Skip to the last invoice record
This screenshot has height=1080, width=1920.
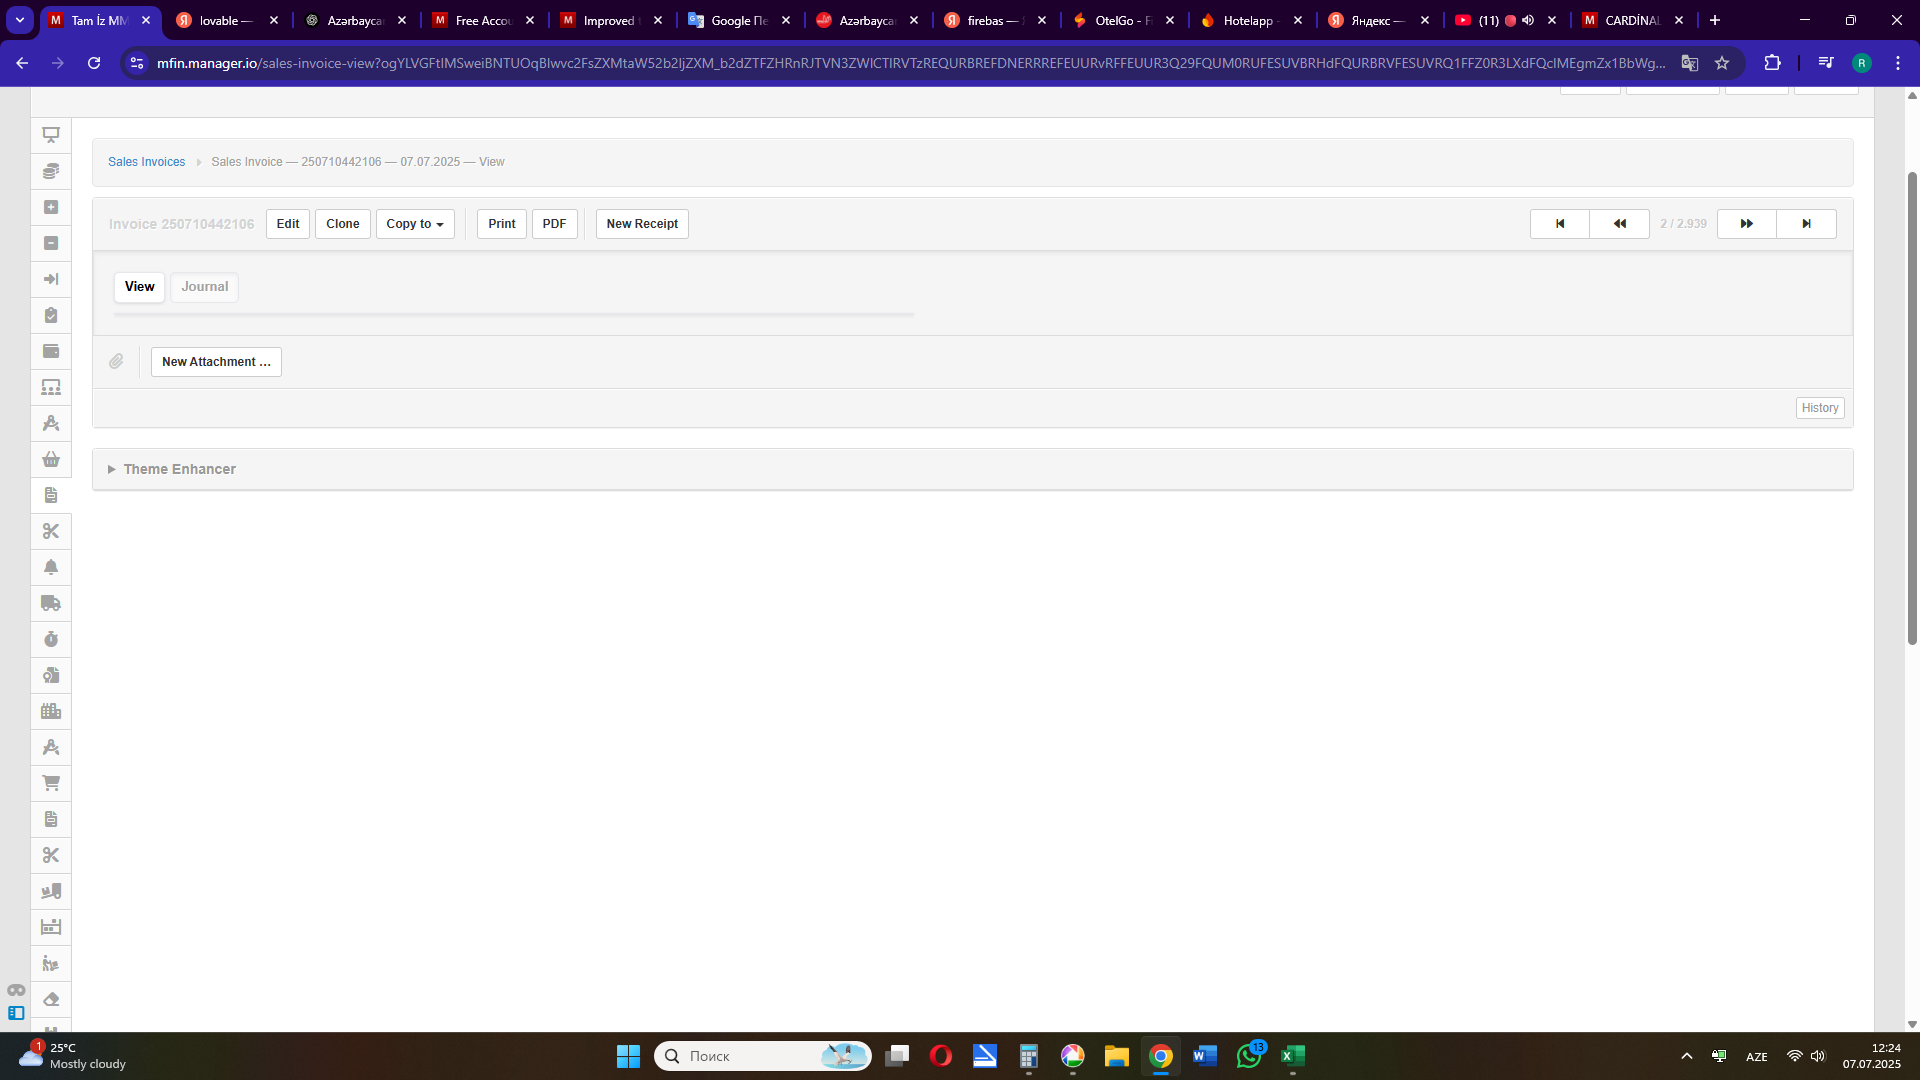1806,224
